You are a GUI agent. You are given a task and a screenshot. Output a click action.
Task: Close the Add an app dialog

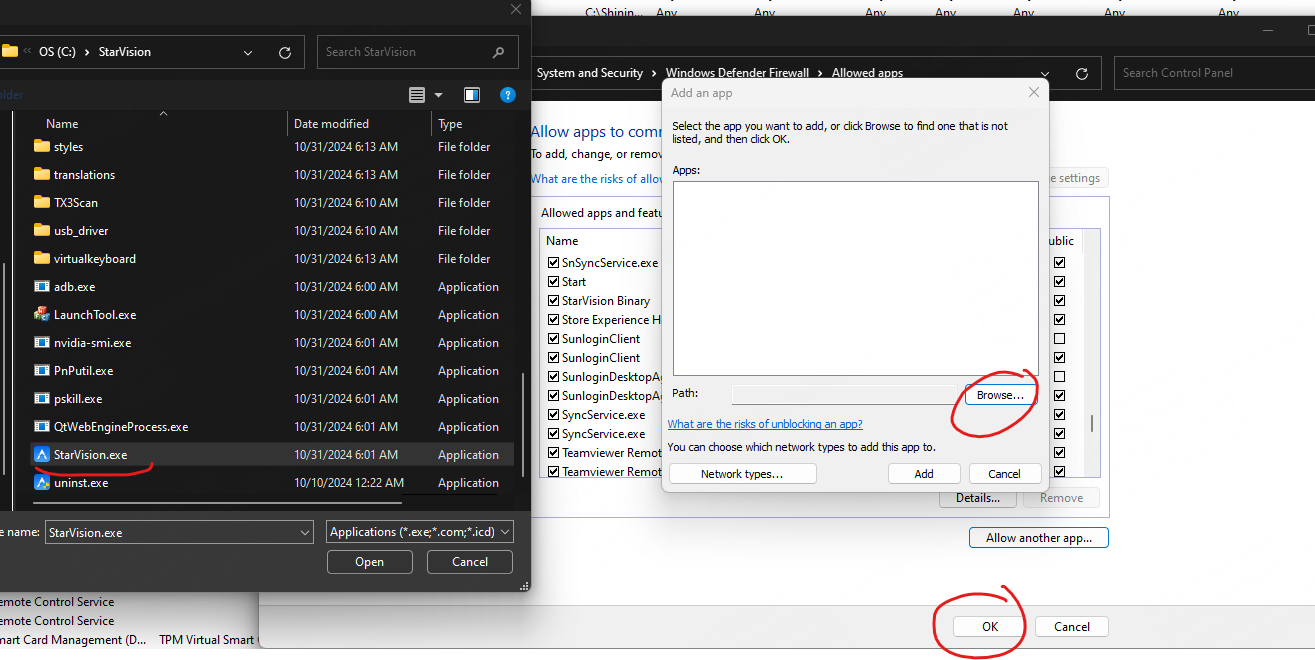coord(1034,93)
